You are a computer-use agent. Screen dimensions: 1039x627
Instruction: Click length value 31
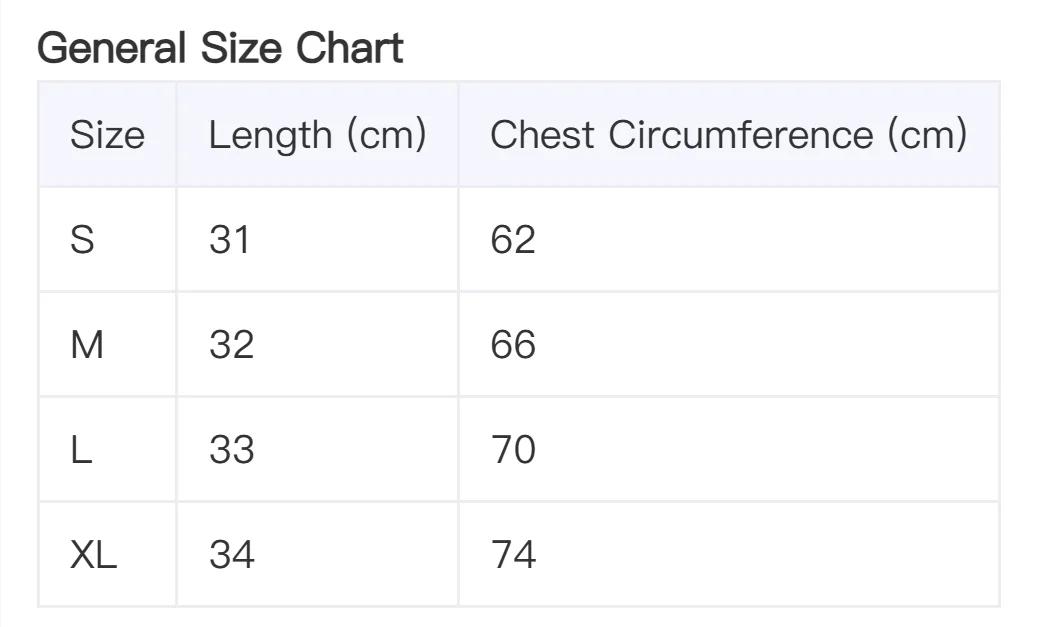point(230,240)
